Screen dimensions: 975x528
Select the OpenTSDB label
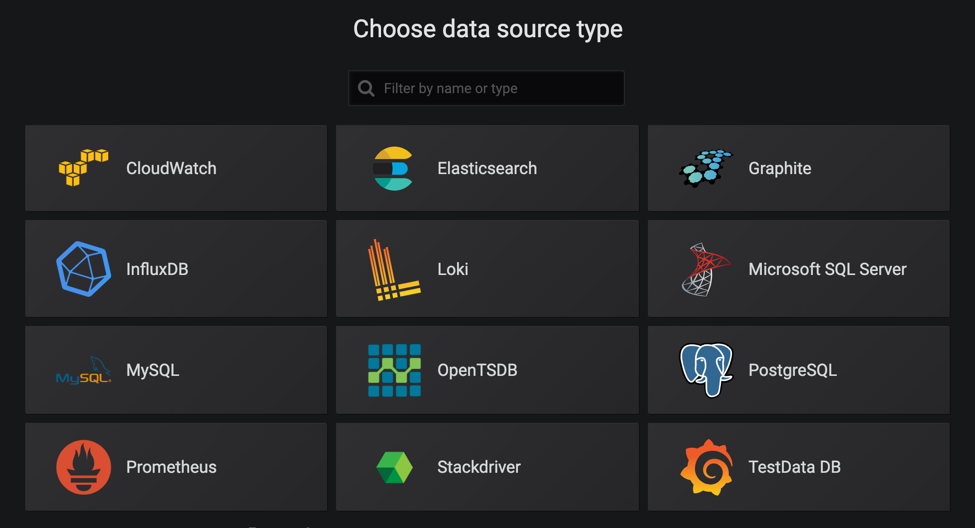pos(477,370)
